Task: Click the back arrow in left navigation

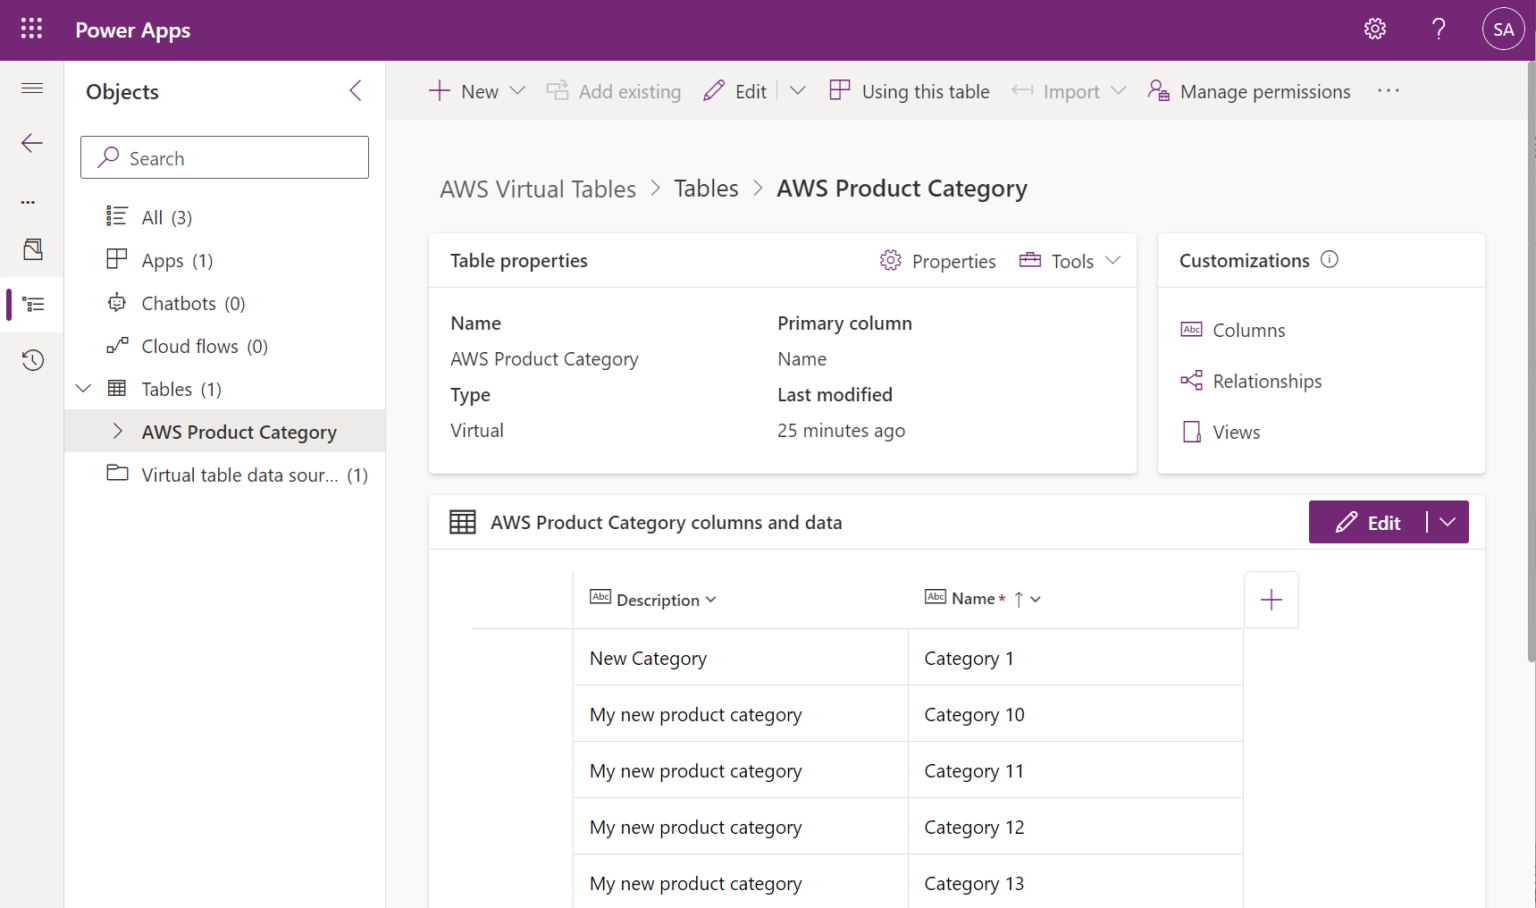Action: pyautogui.click(x=31, y=143)
